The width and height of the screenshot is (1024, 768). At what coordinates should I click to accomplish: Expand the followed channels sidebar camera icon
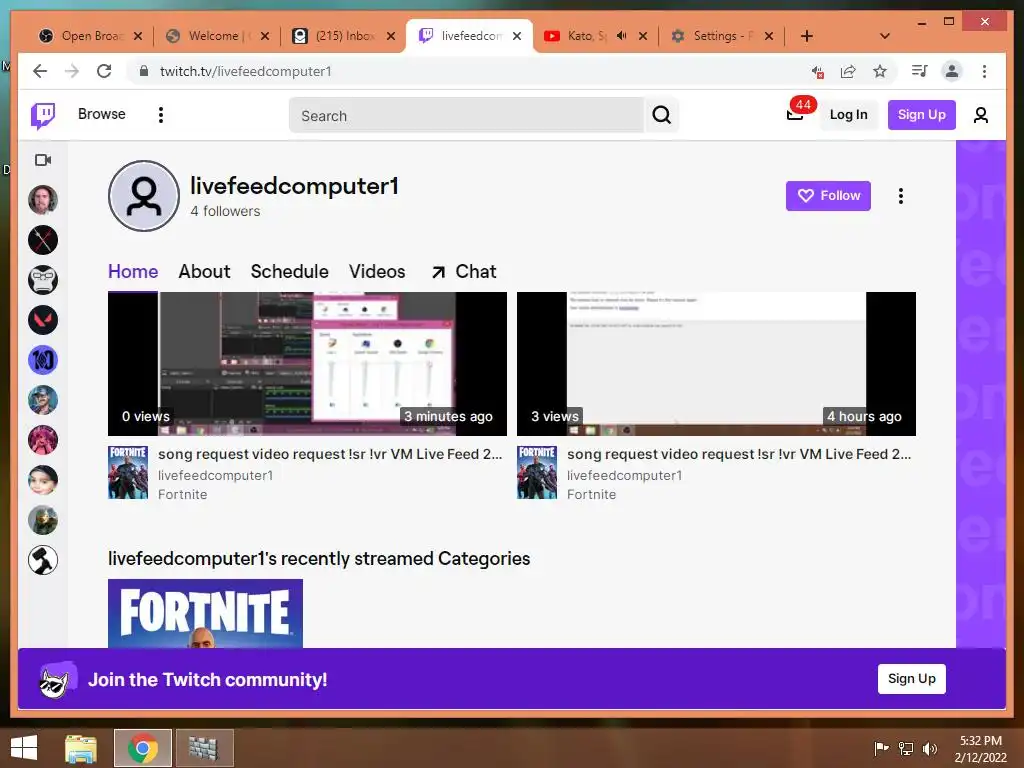43,160
